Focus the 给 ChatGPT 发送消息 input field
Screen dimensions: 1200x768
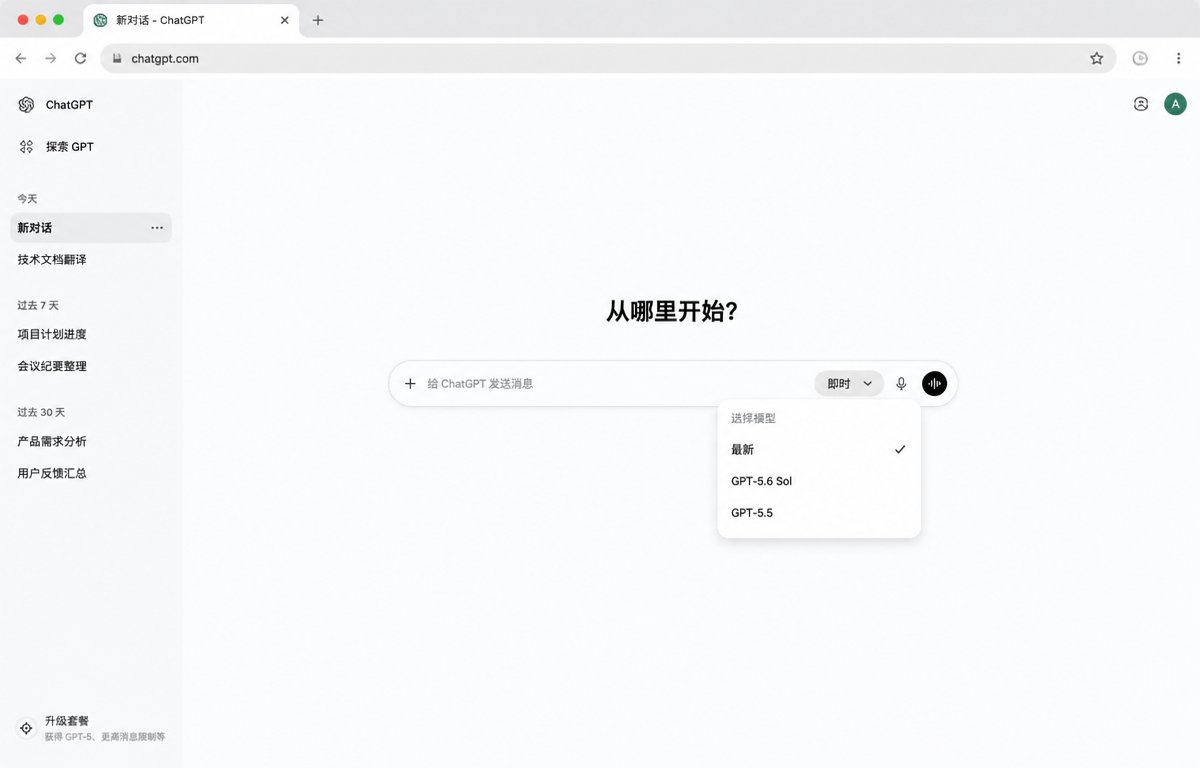pos(615,384)
